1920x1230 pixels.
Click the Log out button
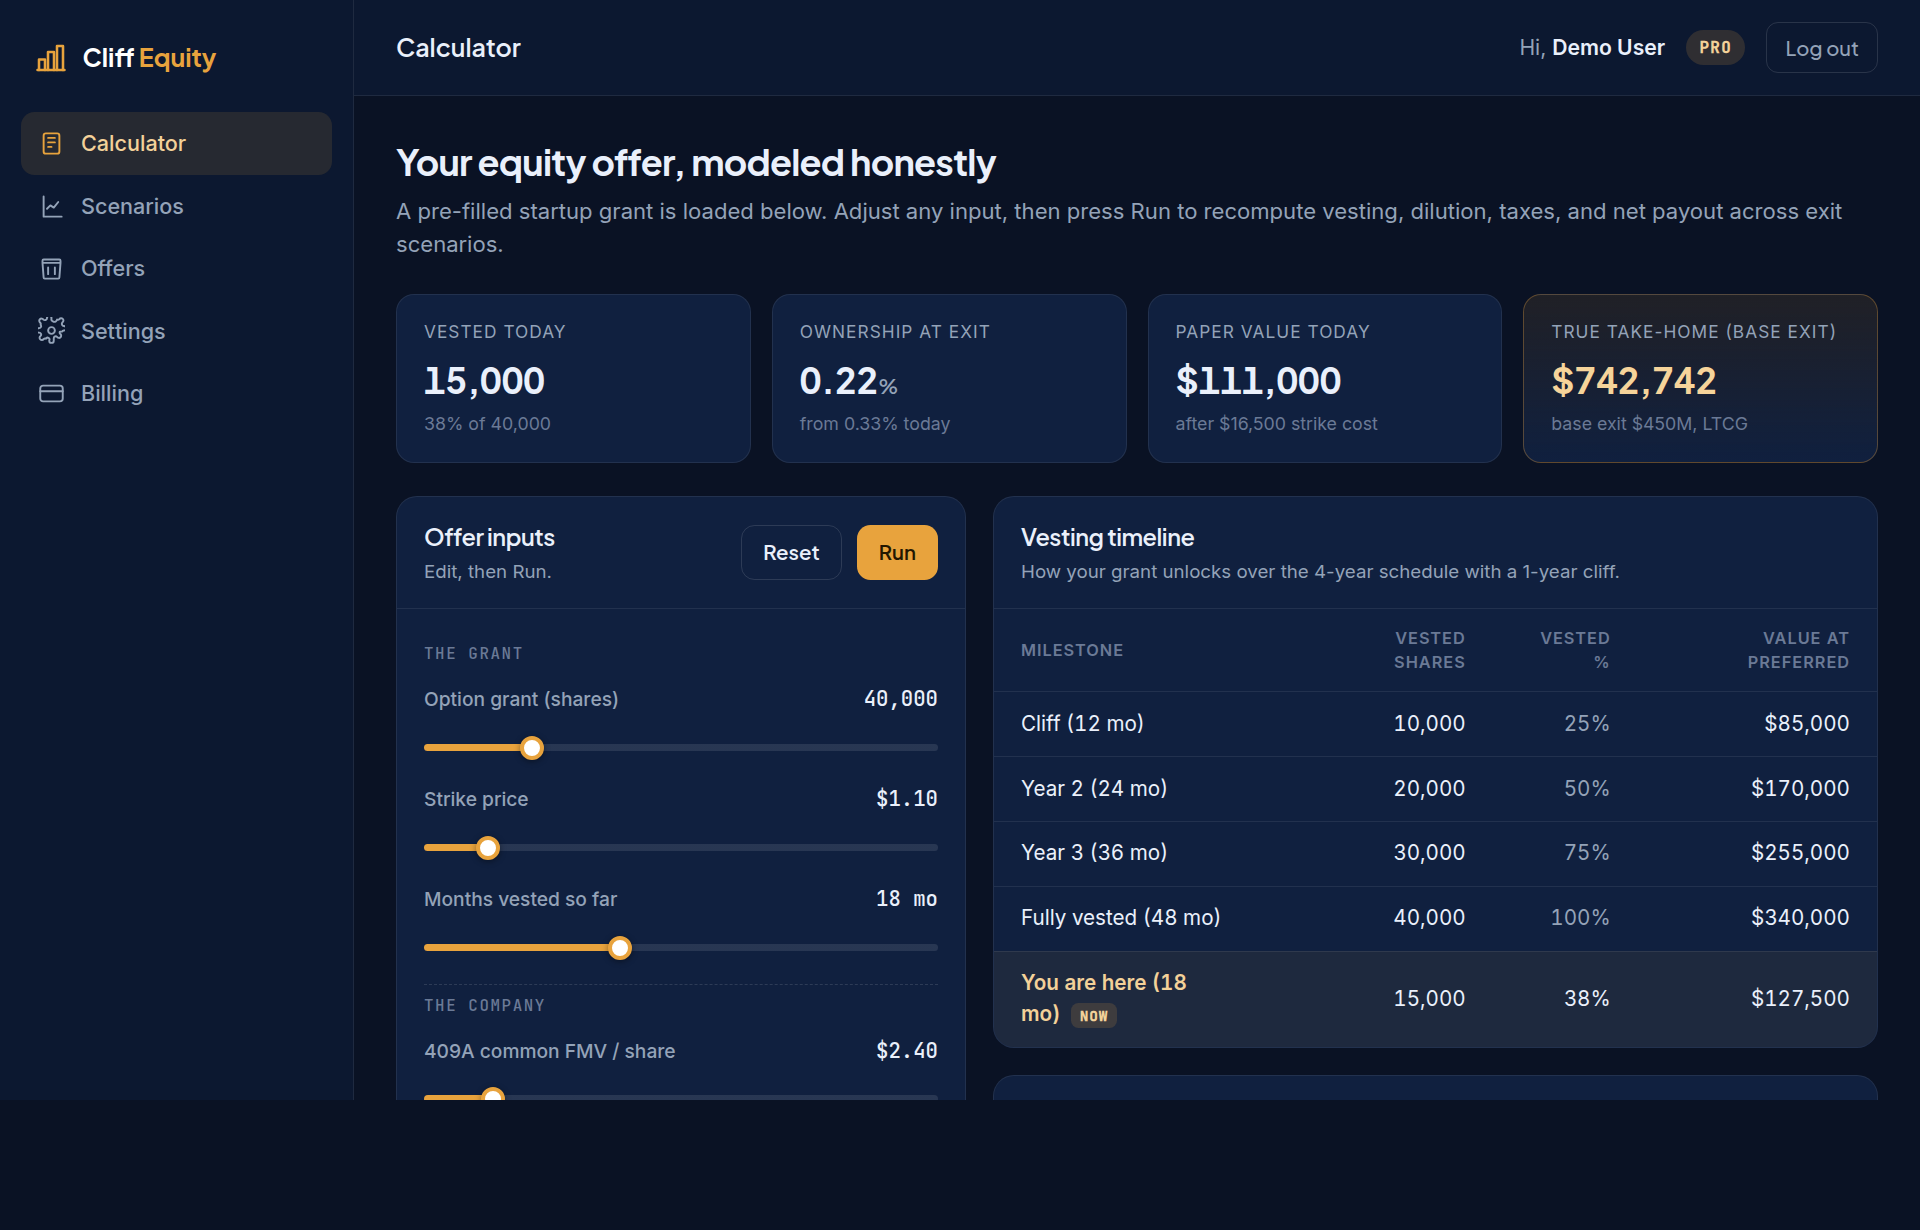(x=1821, y=48)
